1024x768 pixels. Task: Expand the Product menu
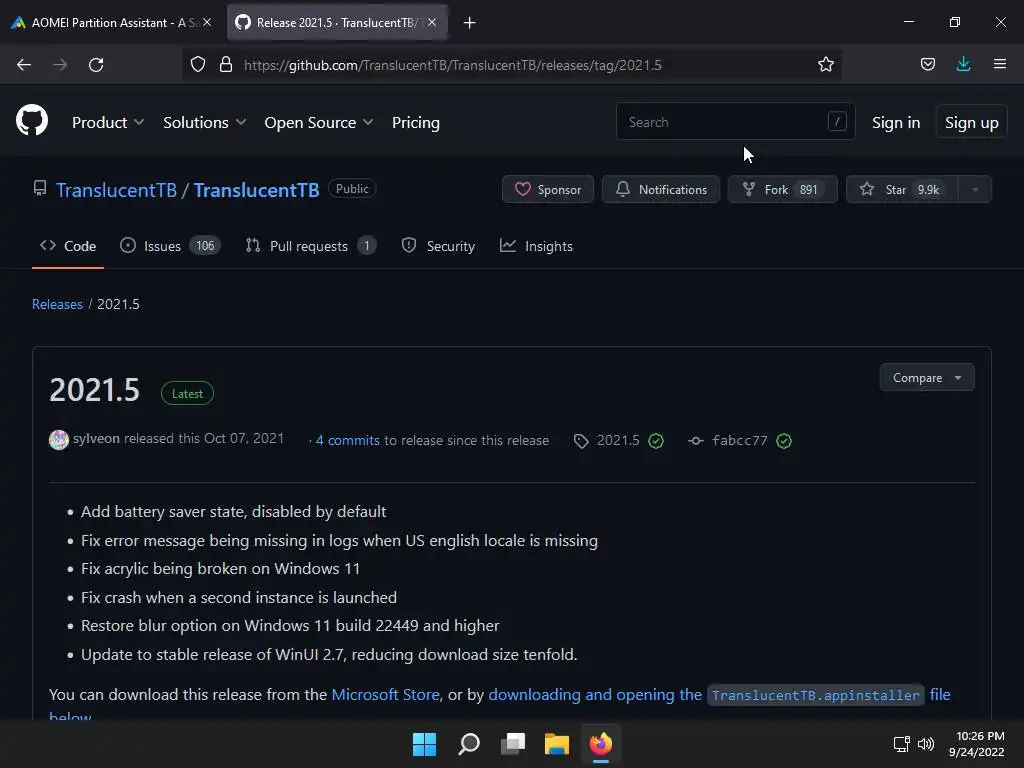(108, 122)
